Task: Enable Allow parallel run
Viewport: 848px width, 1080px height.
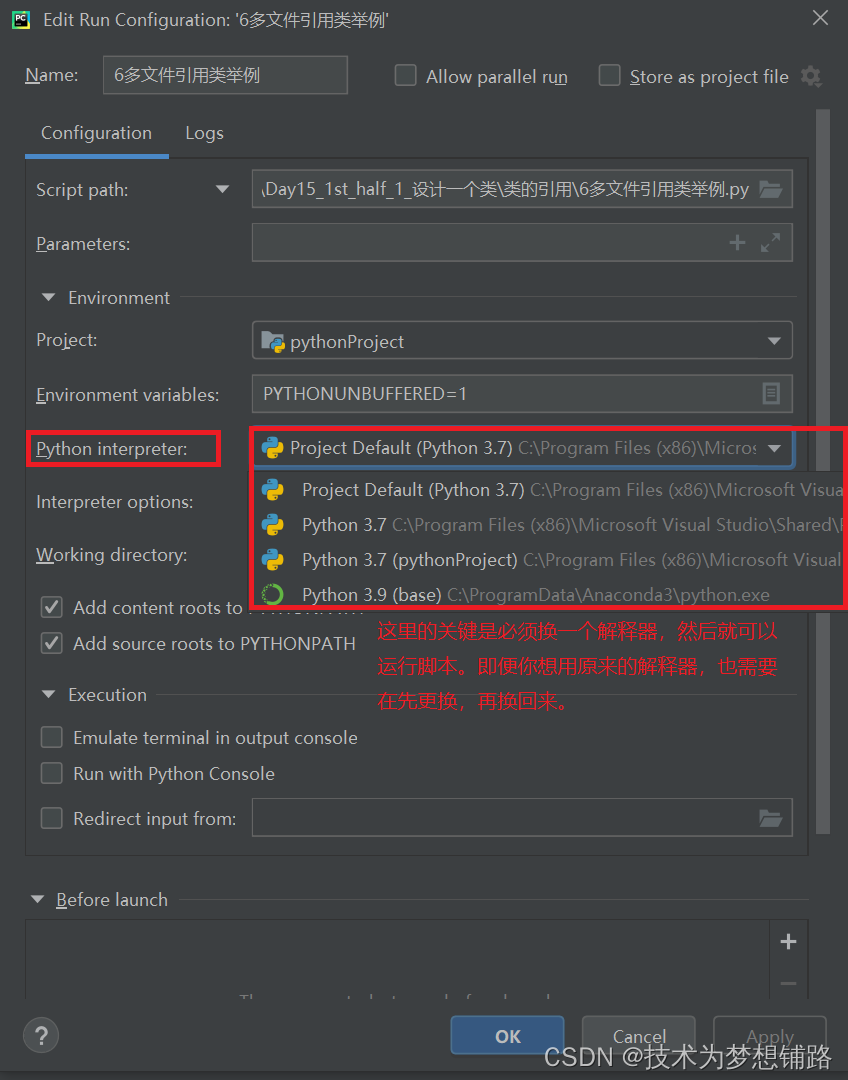Action: 406,75
